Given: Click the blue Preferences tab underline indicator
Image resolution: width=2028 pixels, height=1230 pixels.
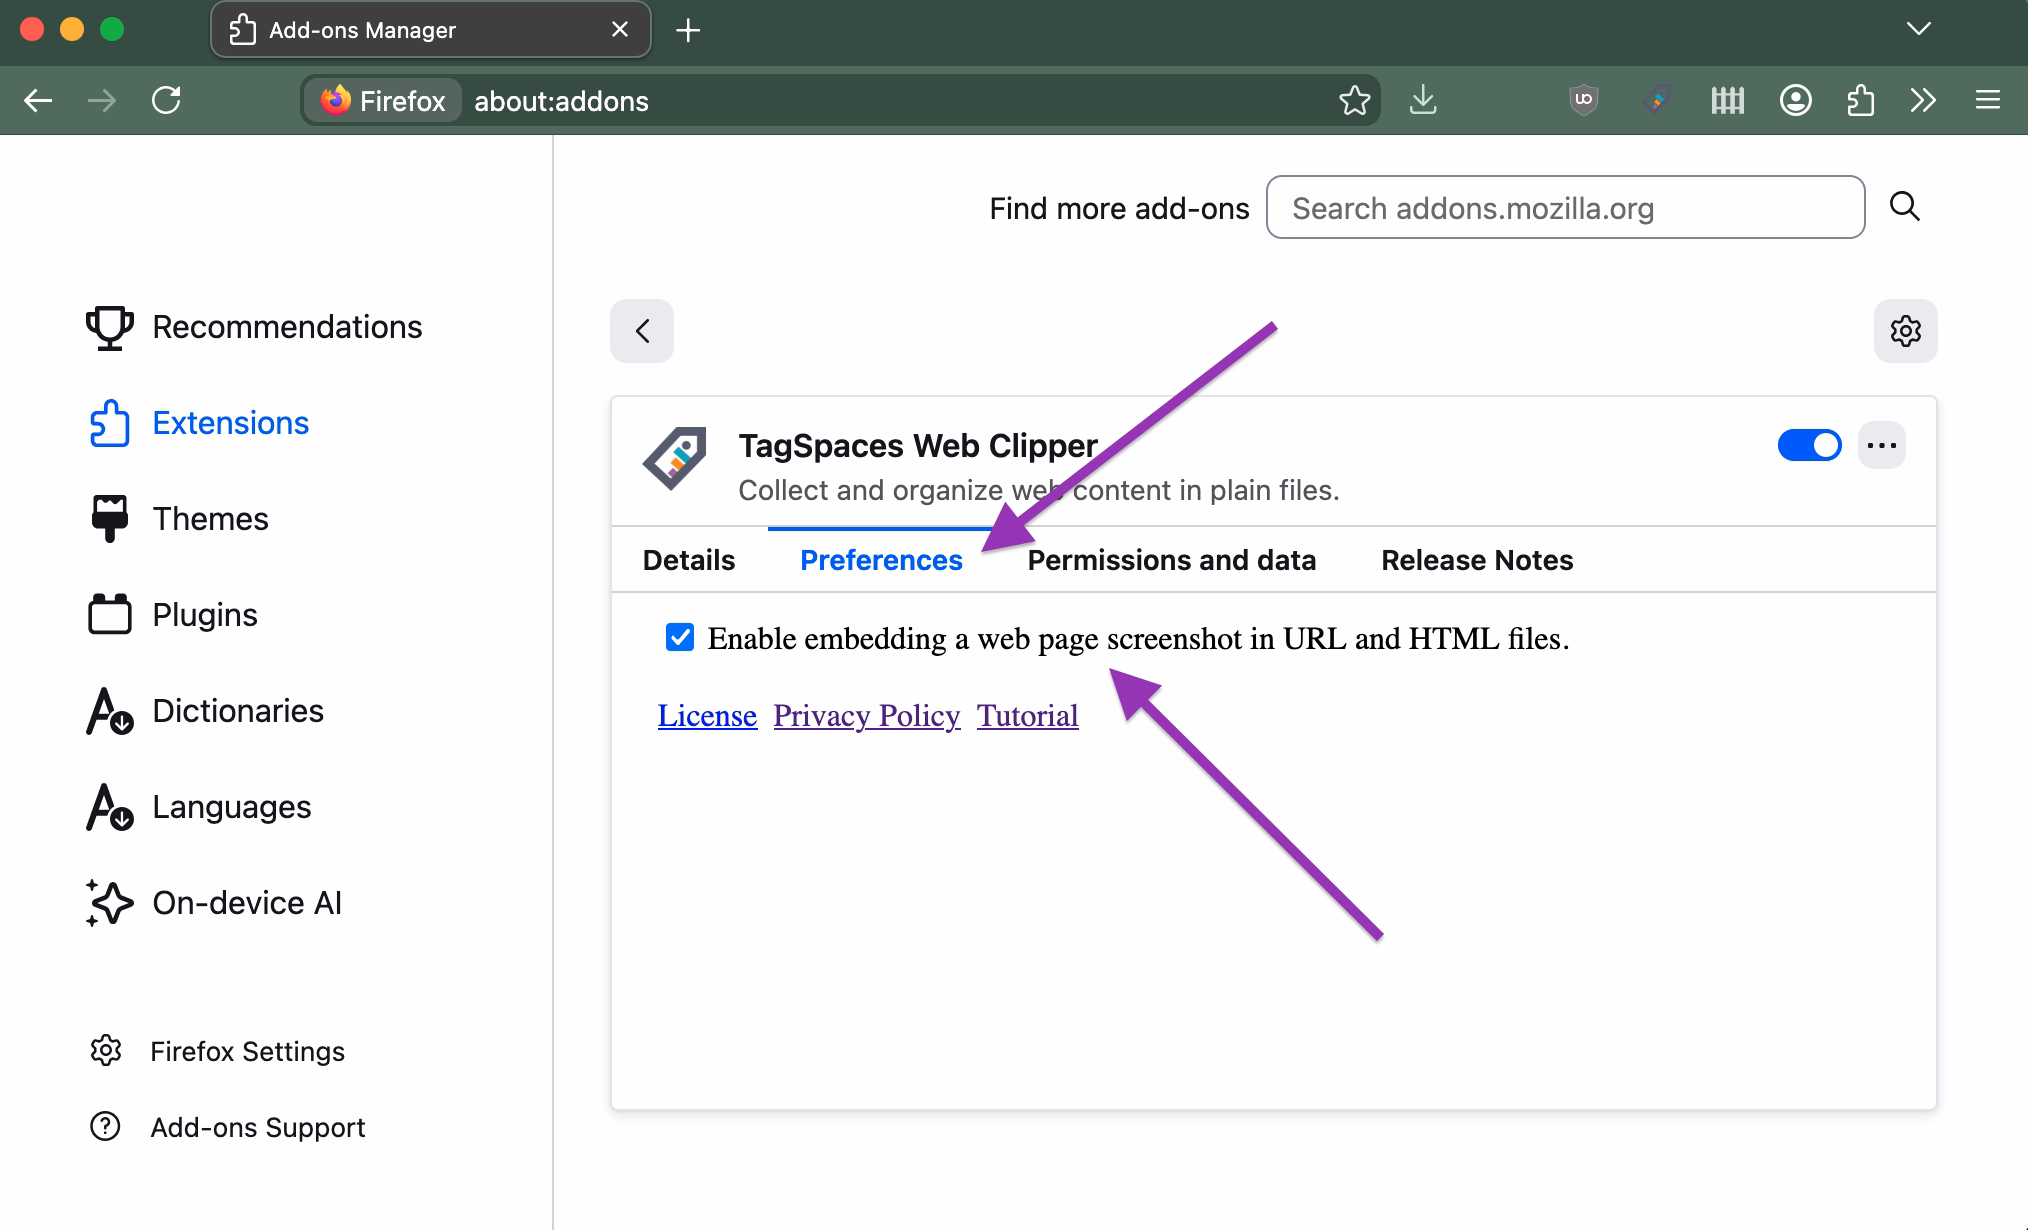Looking at the screenshot, I should pyautogui.click(x=880, y=524).
